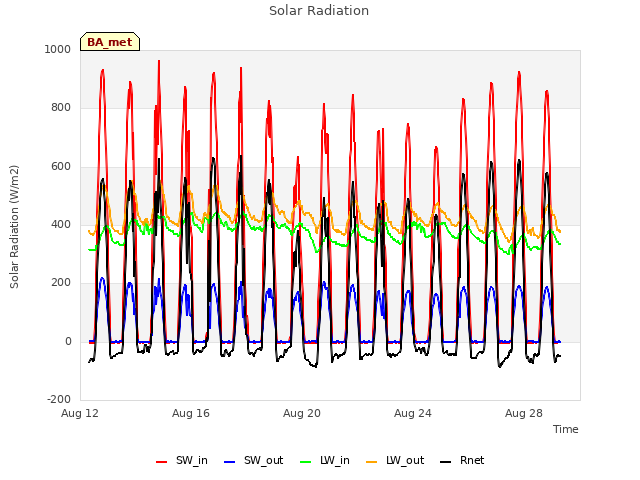Click the orange LW_out legend color marker
Image resolution: width=640 pixels, height=480 pixels.
(x=372, y=462)
